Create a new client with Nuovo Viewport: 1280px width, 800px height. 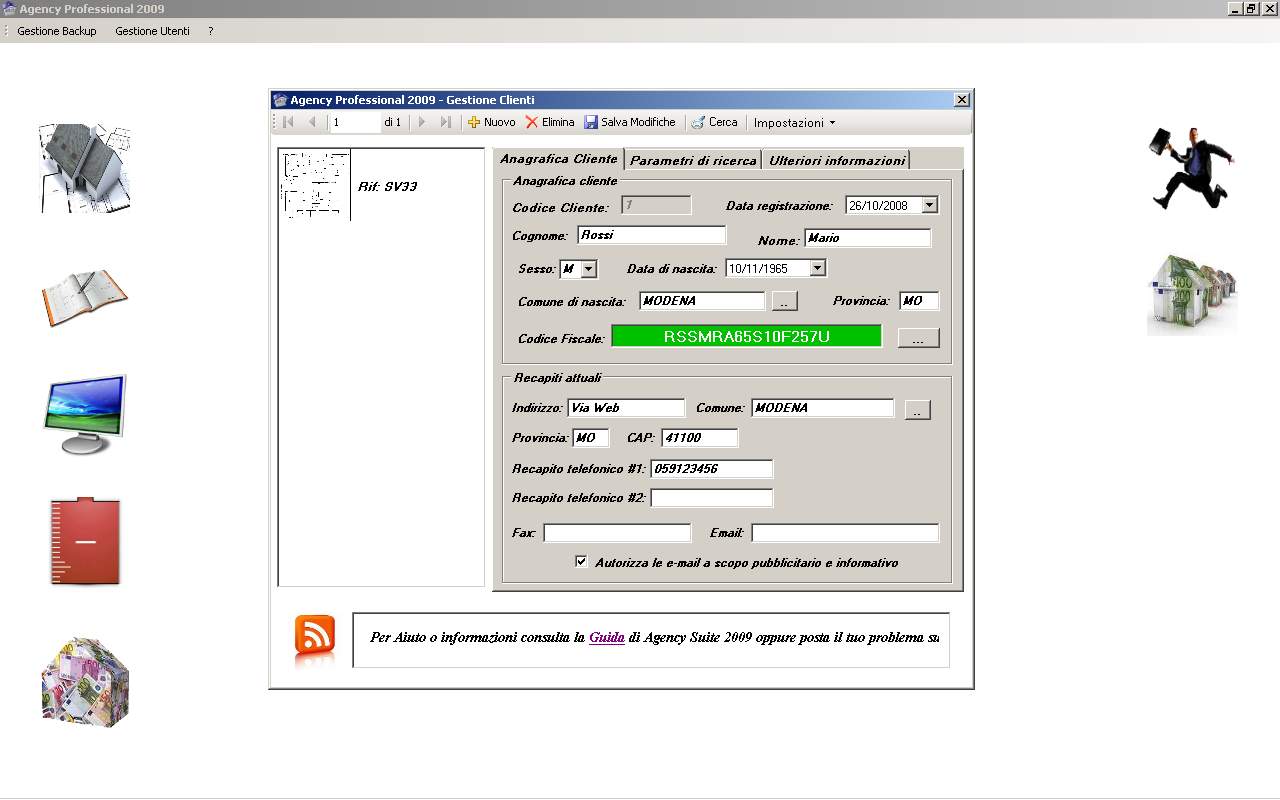tap(491, 122)
